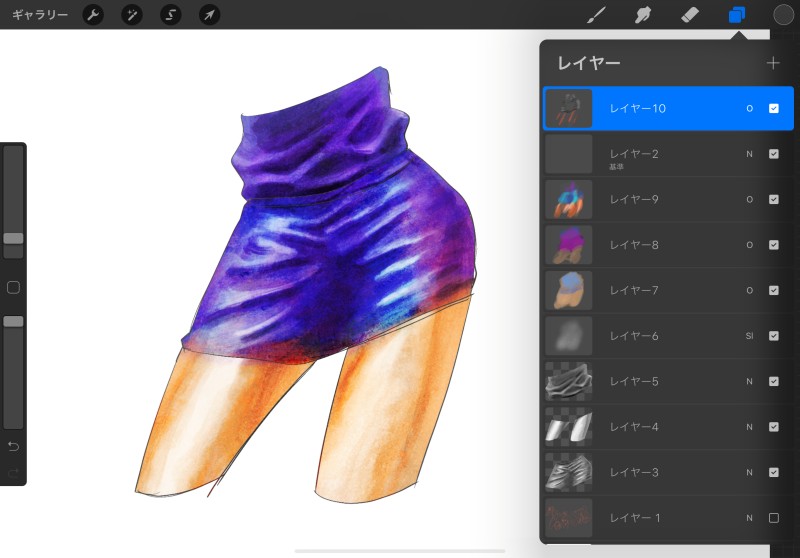This screenshot has width=800, height=558.
Task: Hide レイヤー7 using its checkbox
Action: click(x=773, y=290)
